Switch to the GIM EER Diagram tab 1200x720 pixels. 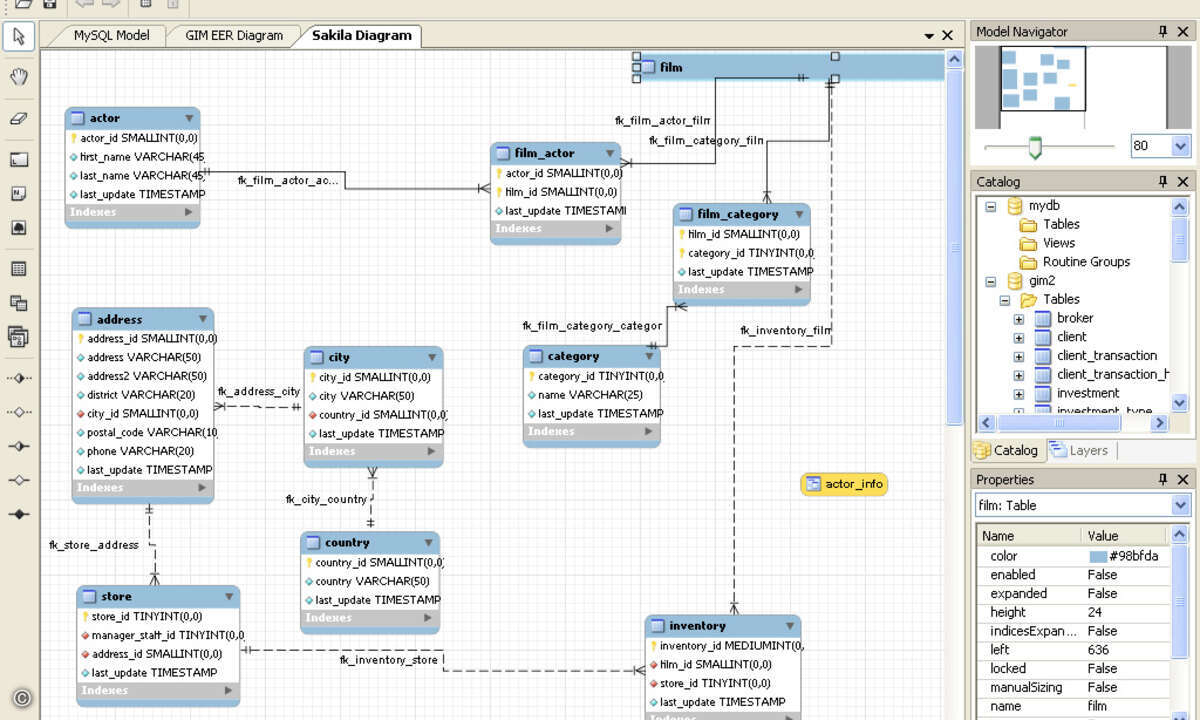pos(234,35)
